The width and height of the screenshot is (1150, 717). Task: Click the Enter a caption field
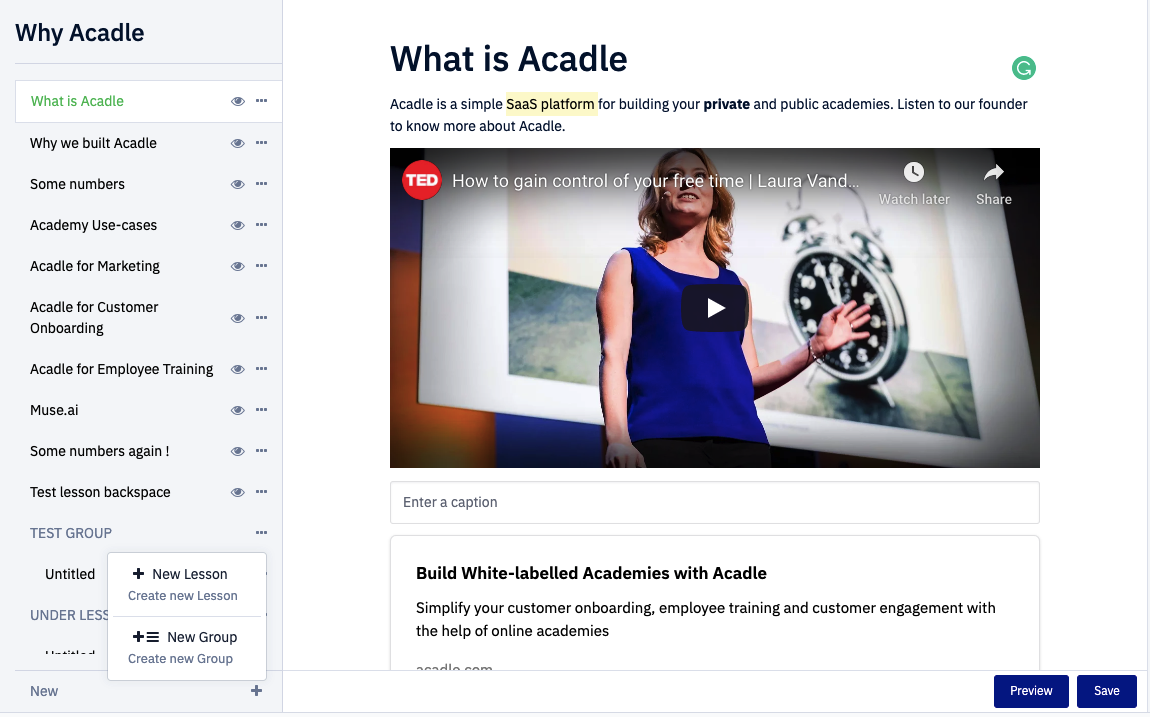pyautogui.click(x=714, y=502)
